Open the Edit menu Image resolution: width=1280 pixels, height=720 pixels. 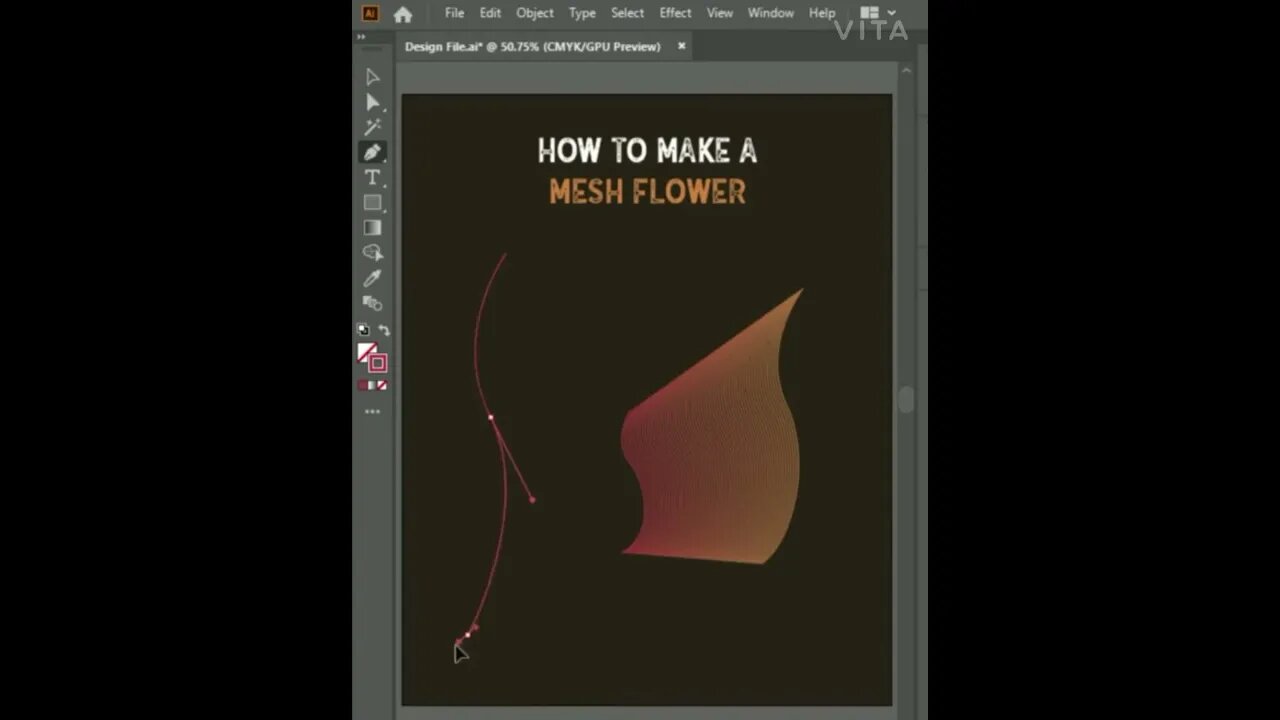[x=490, y=13]
